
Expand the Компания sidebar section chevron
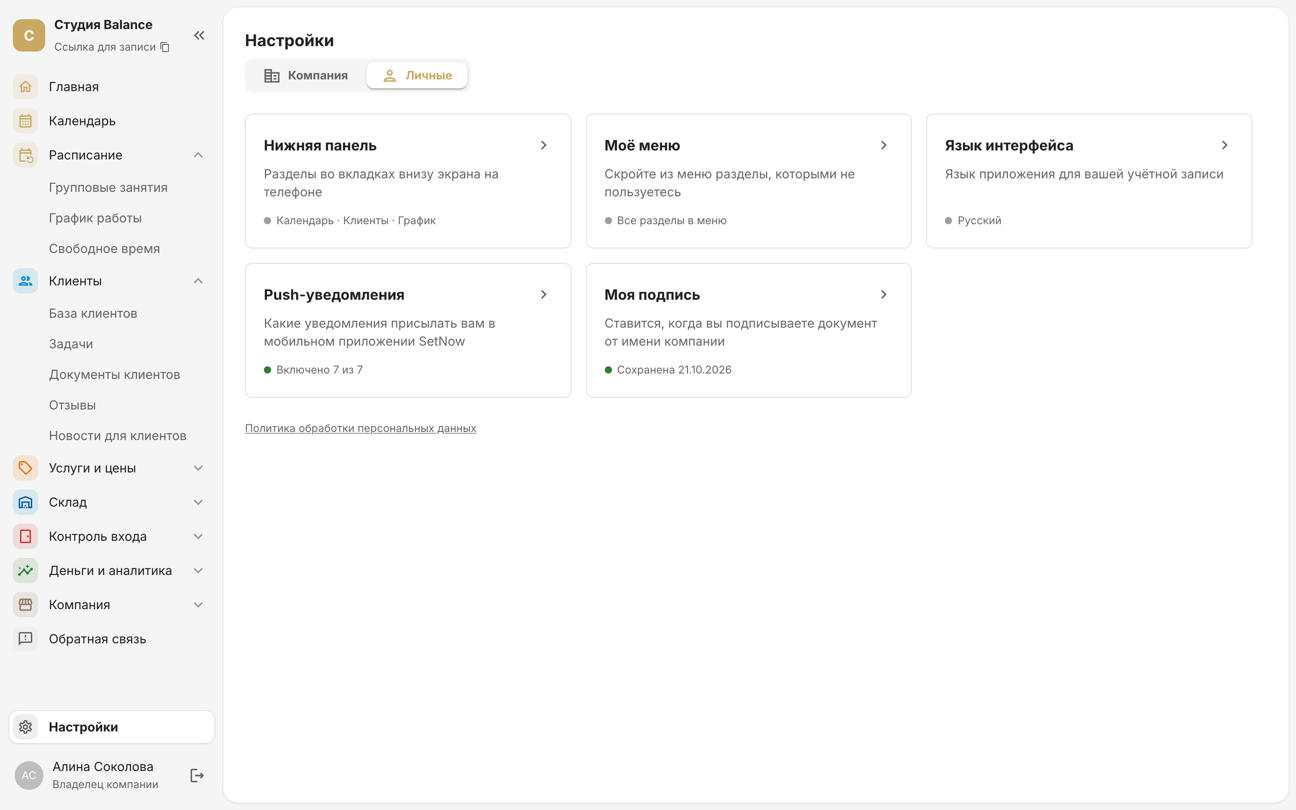(x=198, y=605)
